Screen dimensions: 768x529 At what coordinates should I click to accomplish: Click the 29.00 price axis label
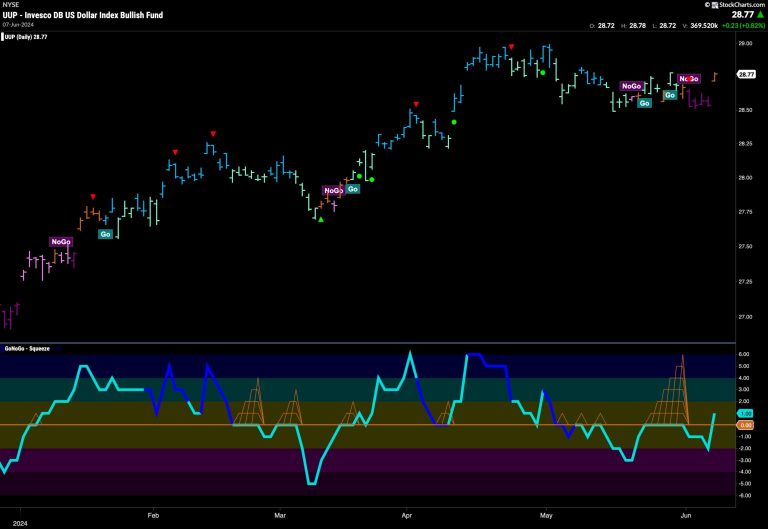pyautogui.click(x=745, y=44)
